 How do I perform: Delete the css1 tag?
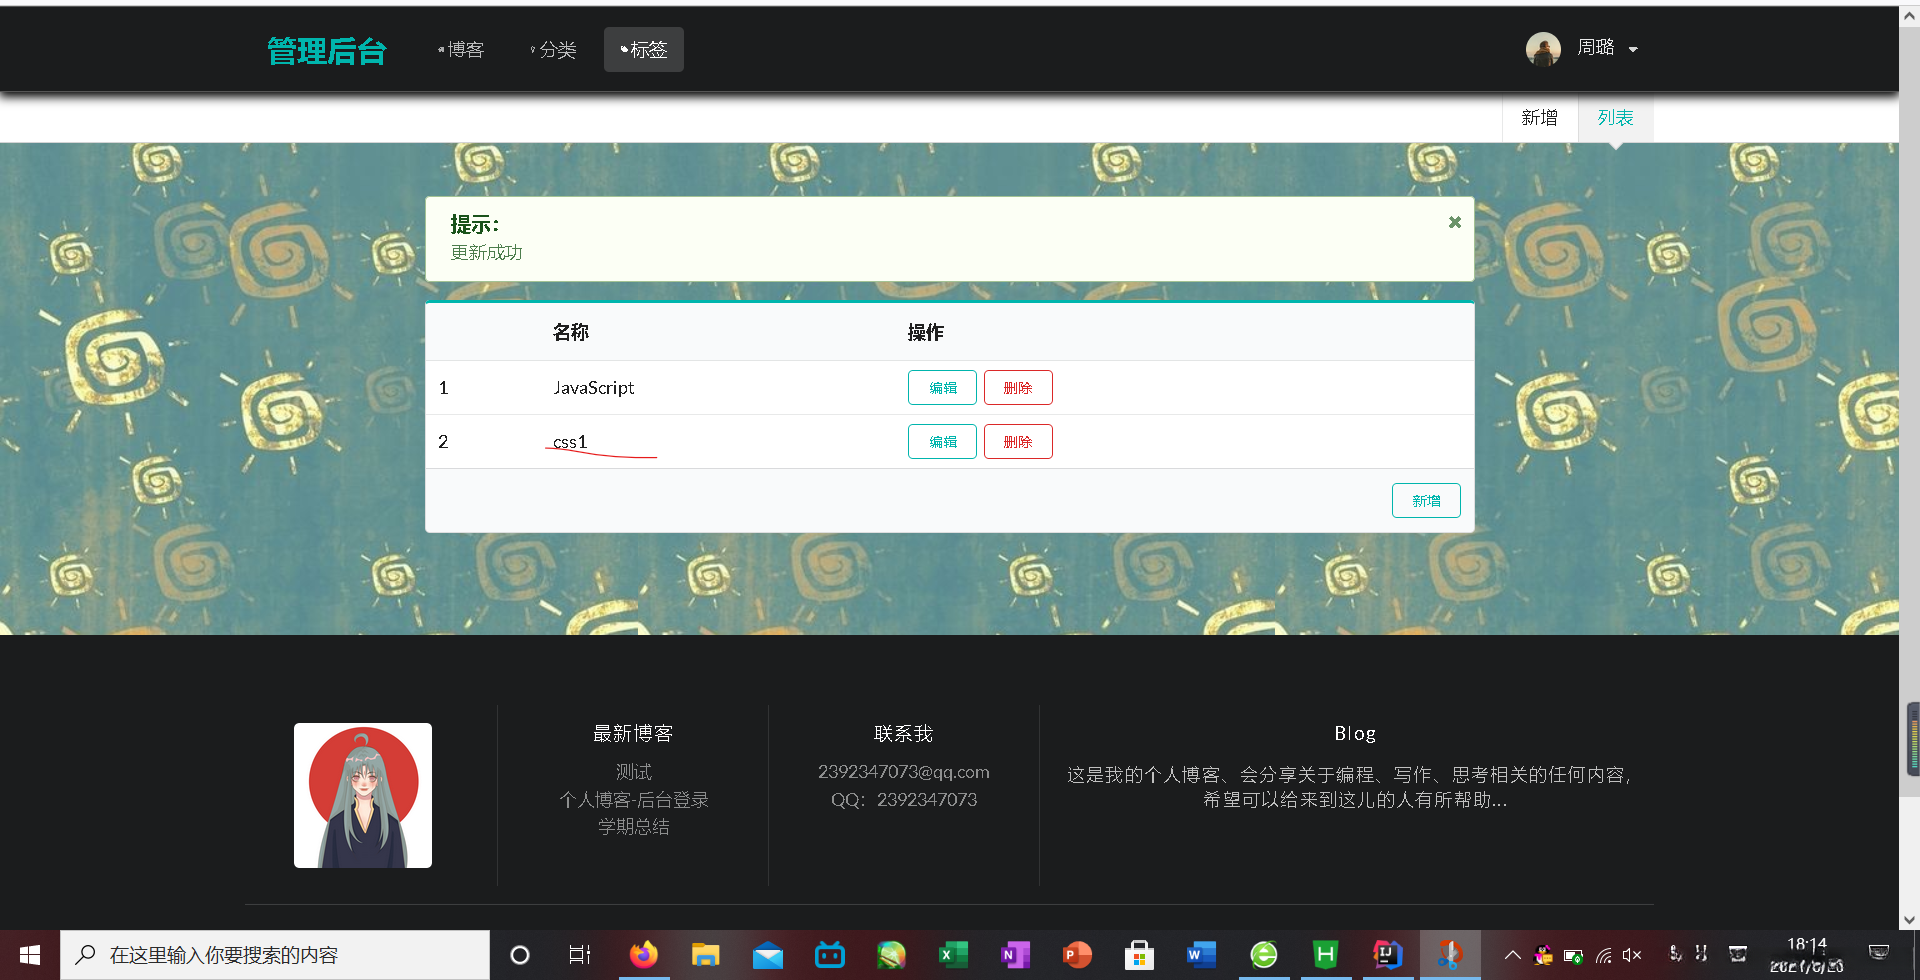pos(1018,441)
